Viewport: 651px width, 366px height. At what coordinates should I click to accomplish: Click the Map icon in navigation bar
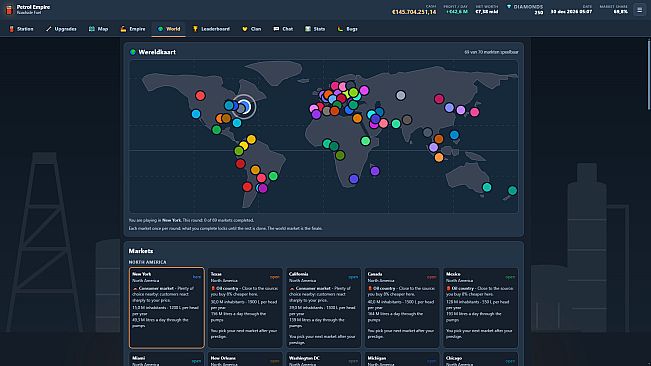coord(92,29)
